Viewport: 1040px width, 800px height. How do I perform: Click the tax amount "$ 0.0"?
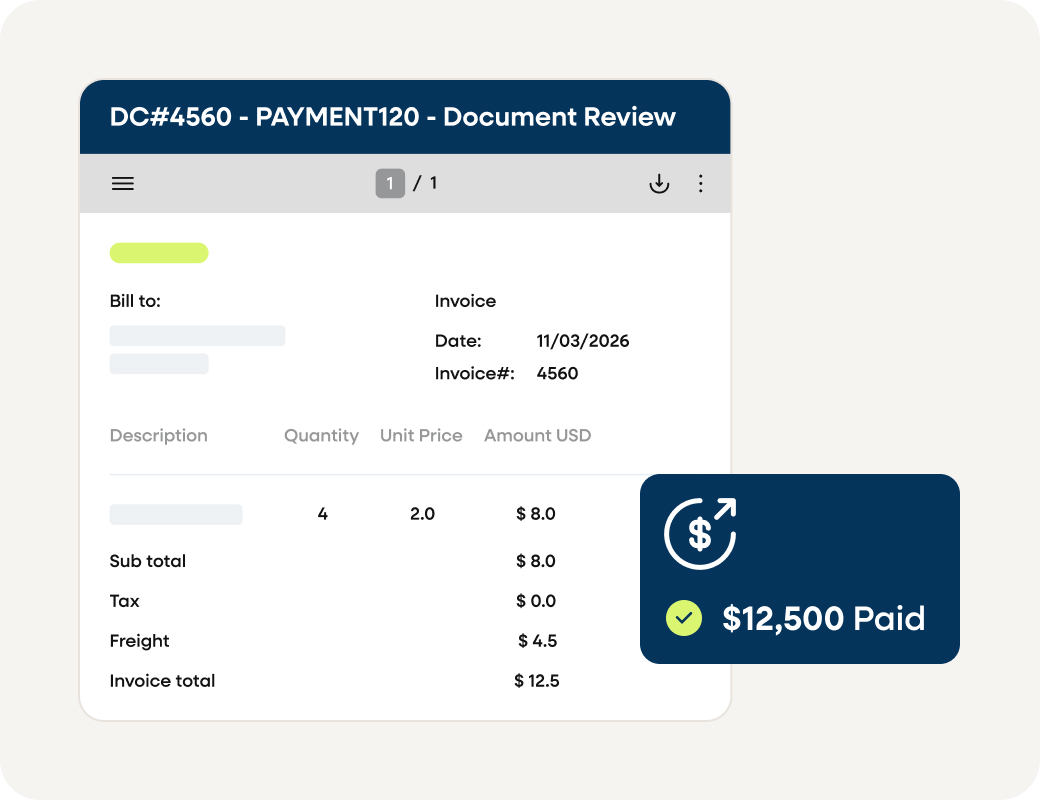tap(536, 601)
